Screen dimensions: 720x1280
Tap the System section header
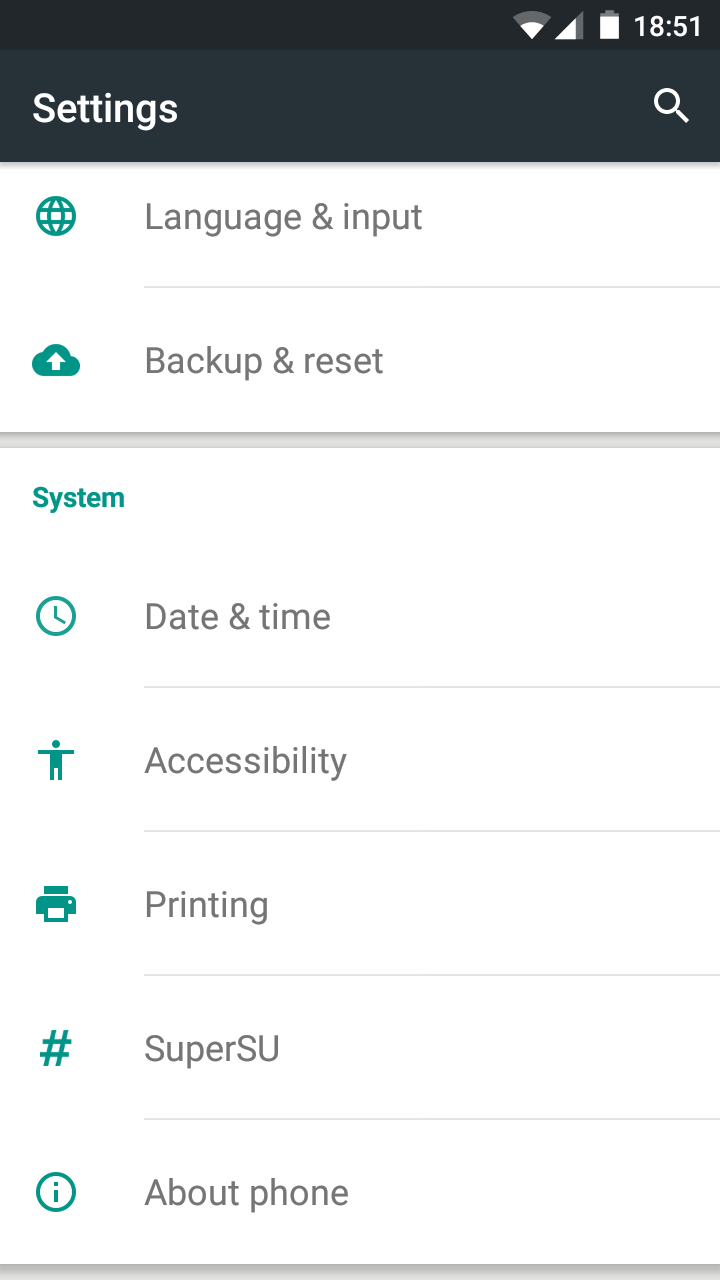(78, 498)
